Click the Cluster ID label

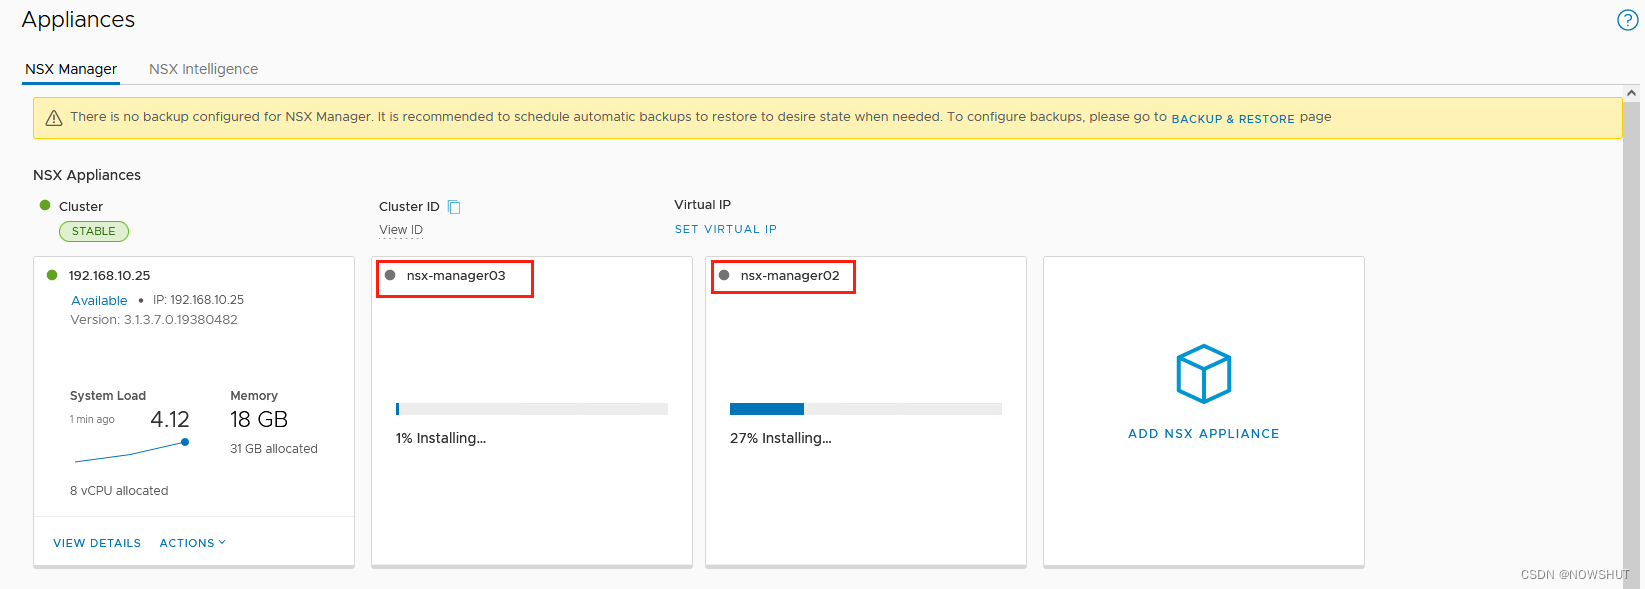pos(409,207)
